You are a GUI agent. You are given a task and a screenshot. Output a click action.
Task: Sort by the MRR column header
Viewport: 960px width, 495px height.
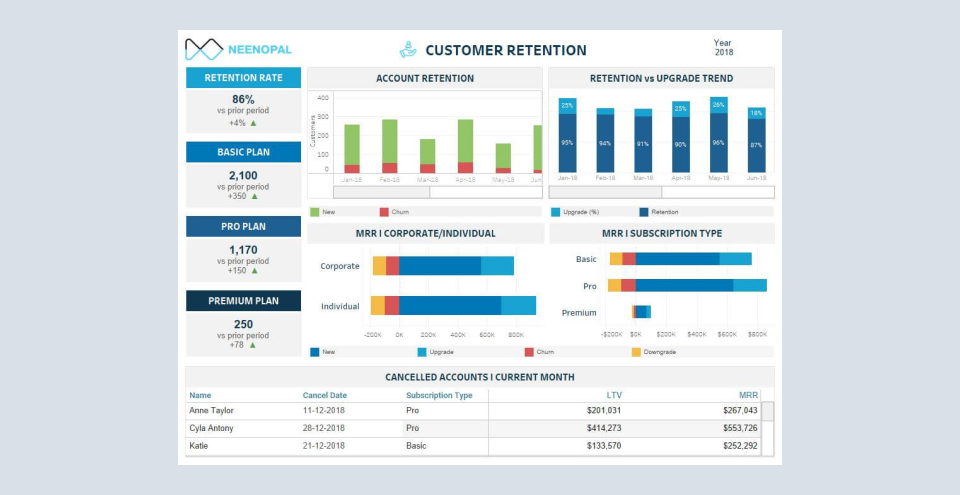pos(748,396)
